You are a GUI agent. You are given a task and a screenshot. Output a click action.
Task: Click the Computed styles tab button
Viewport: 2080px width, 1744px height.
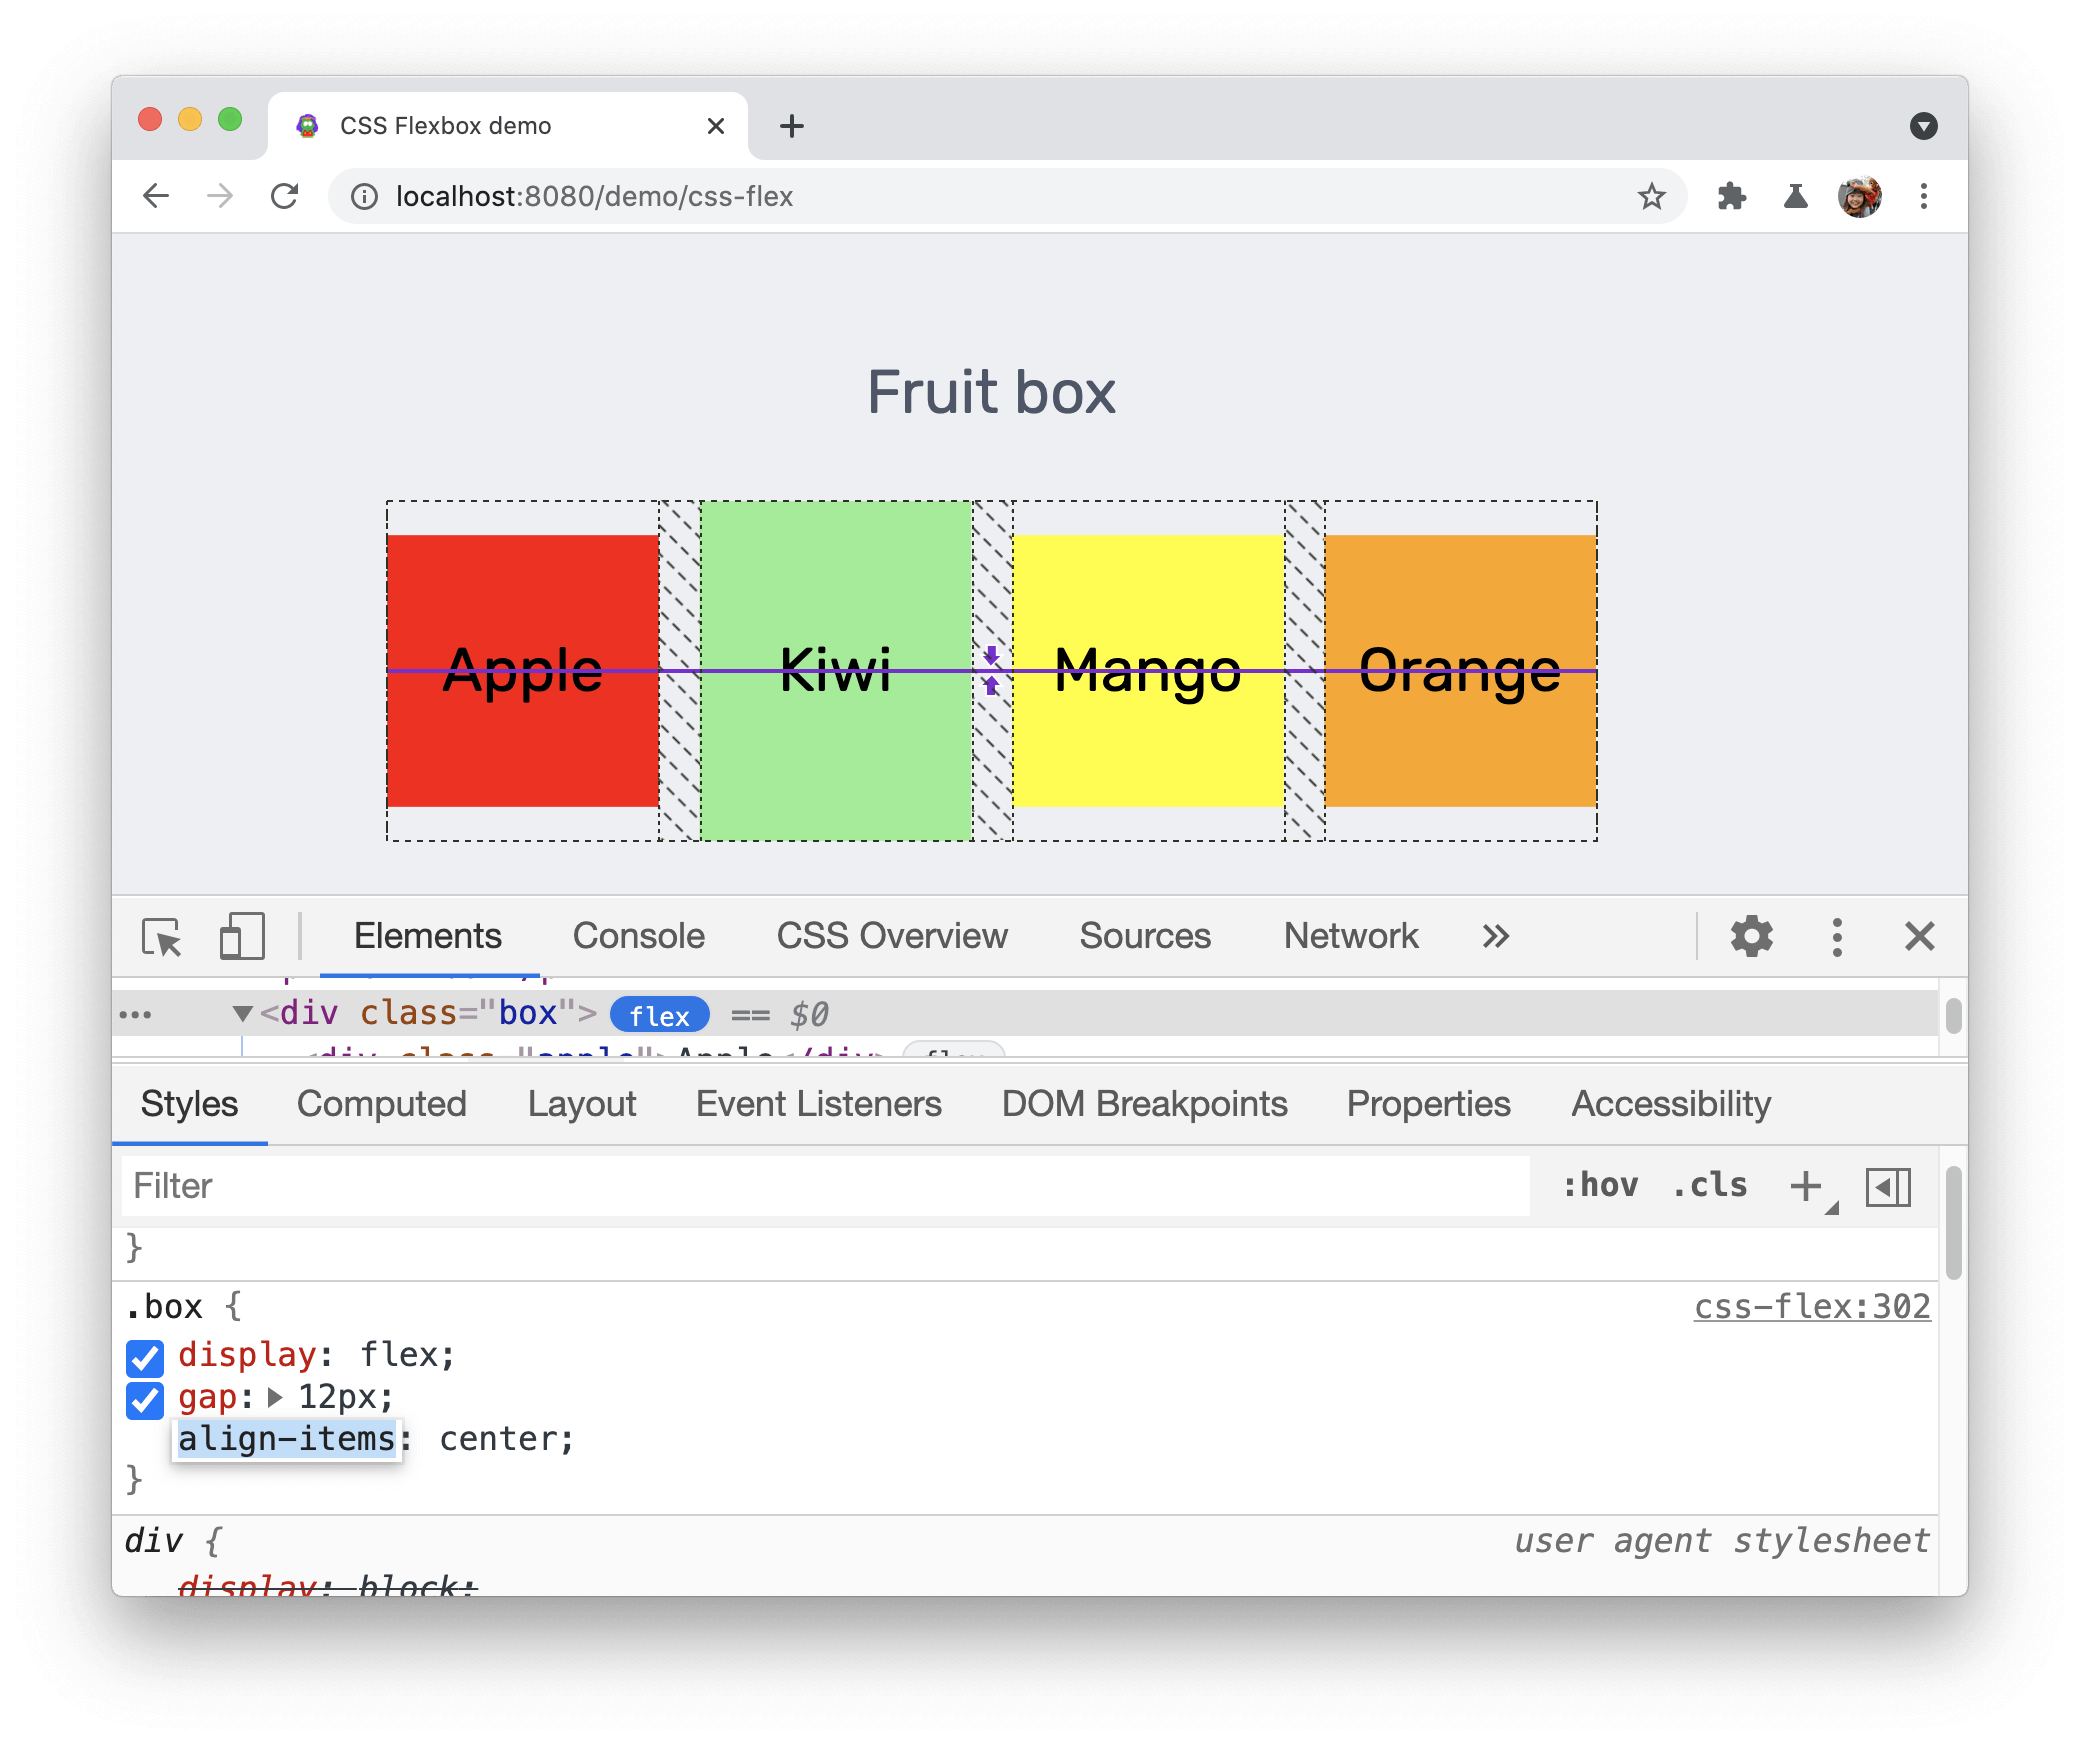click(x=381, y=1104)
